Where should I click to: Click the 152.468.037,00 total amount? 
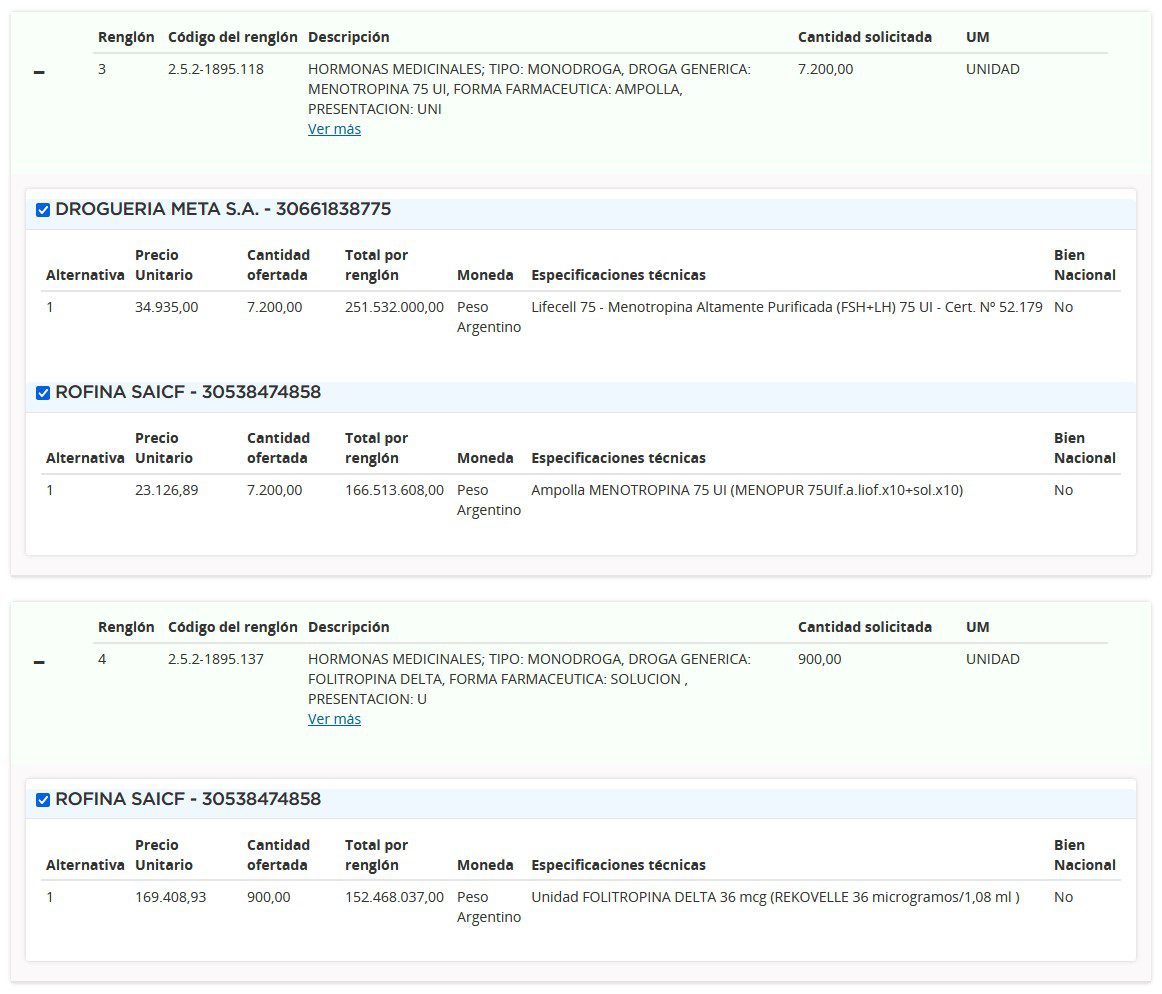[394, 897]
